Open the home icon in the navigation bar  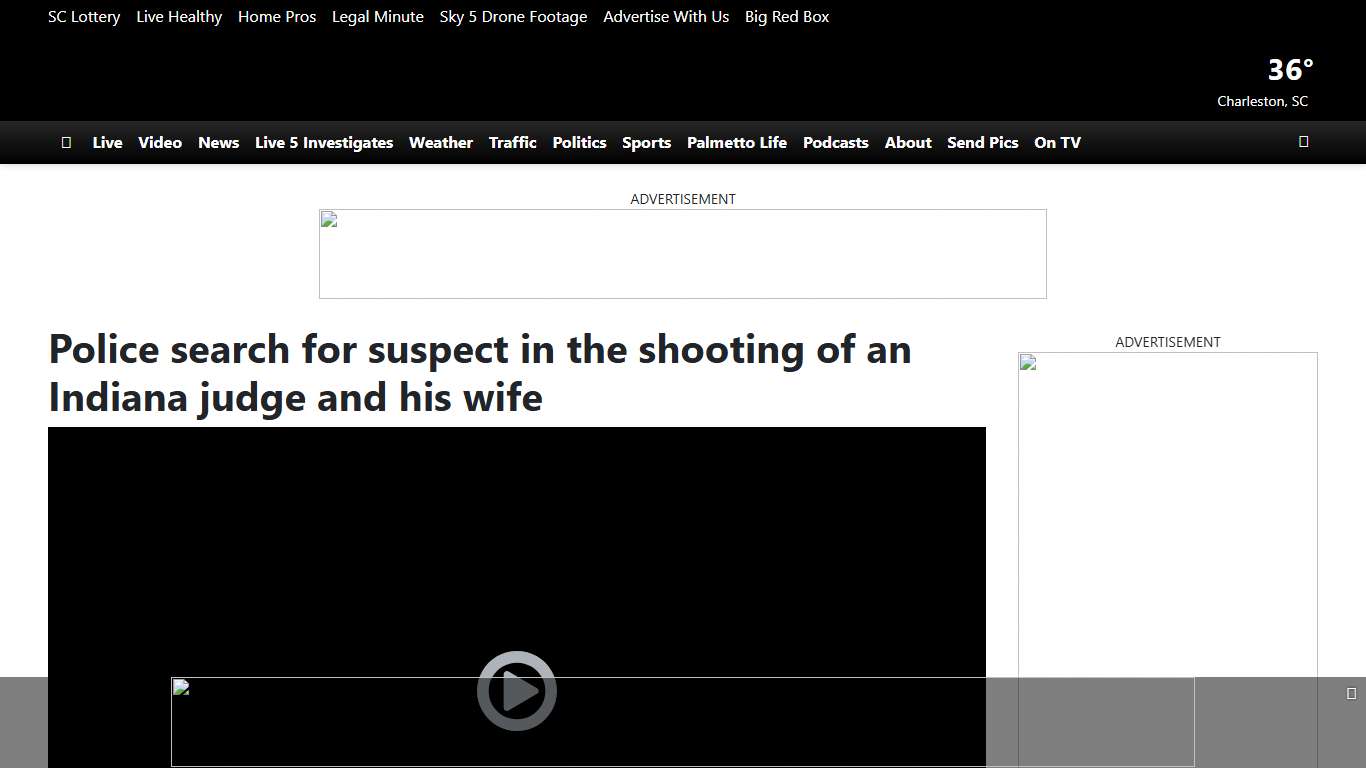pyautogui.click(x=66, y=142)
